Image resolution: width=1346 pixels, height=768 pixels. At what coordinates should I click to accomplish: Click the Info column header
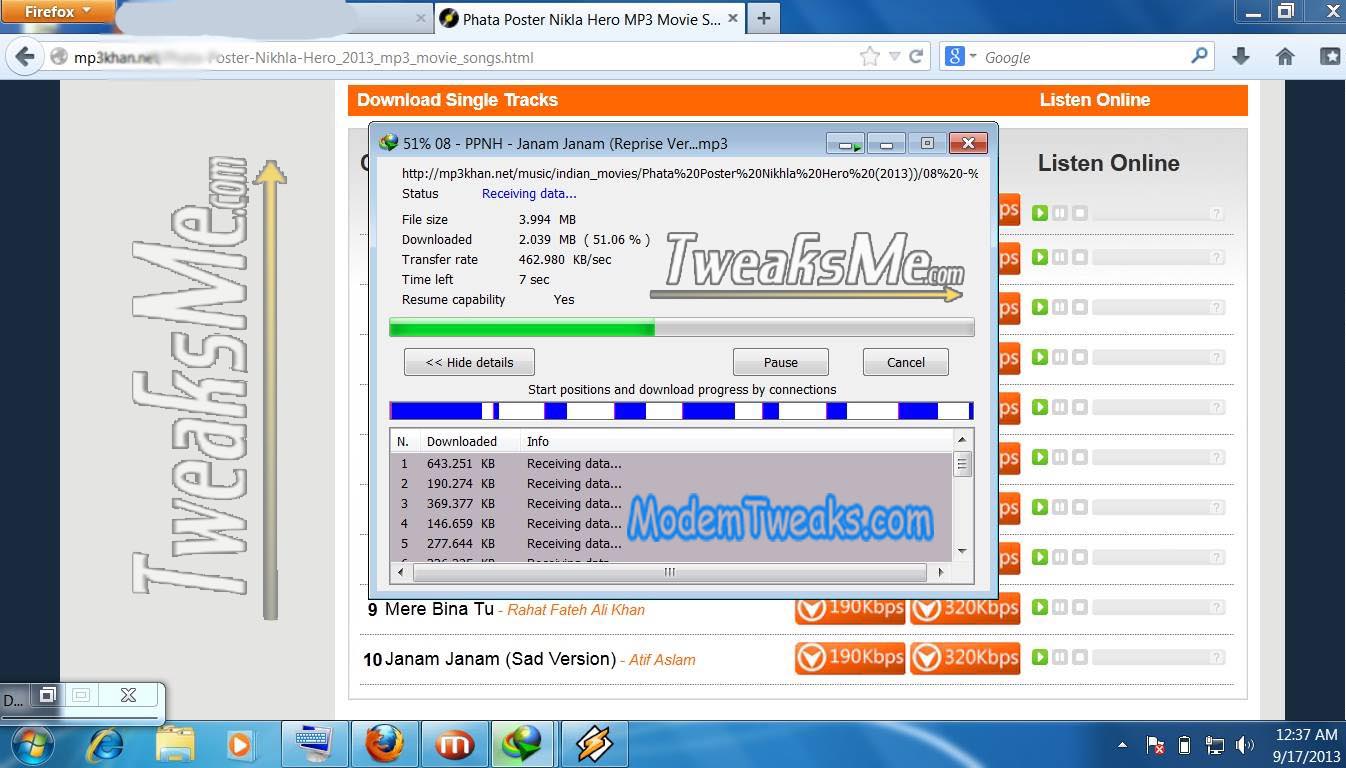[736, 441]
